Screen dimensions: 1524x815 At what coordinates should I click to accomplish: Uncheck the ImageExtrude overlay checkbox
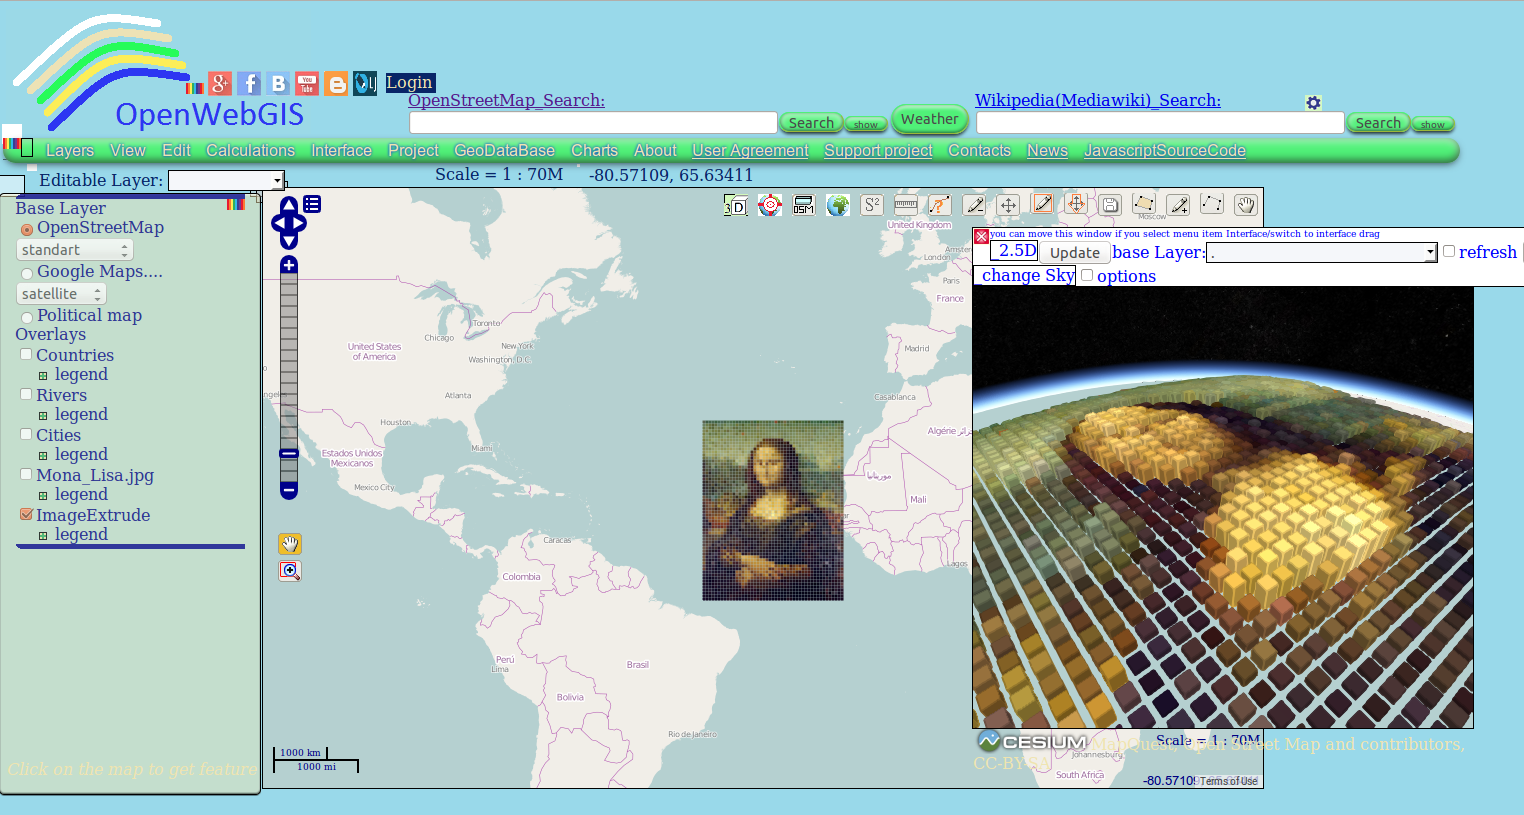coord(26,514)
